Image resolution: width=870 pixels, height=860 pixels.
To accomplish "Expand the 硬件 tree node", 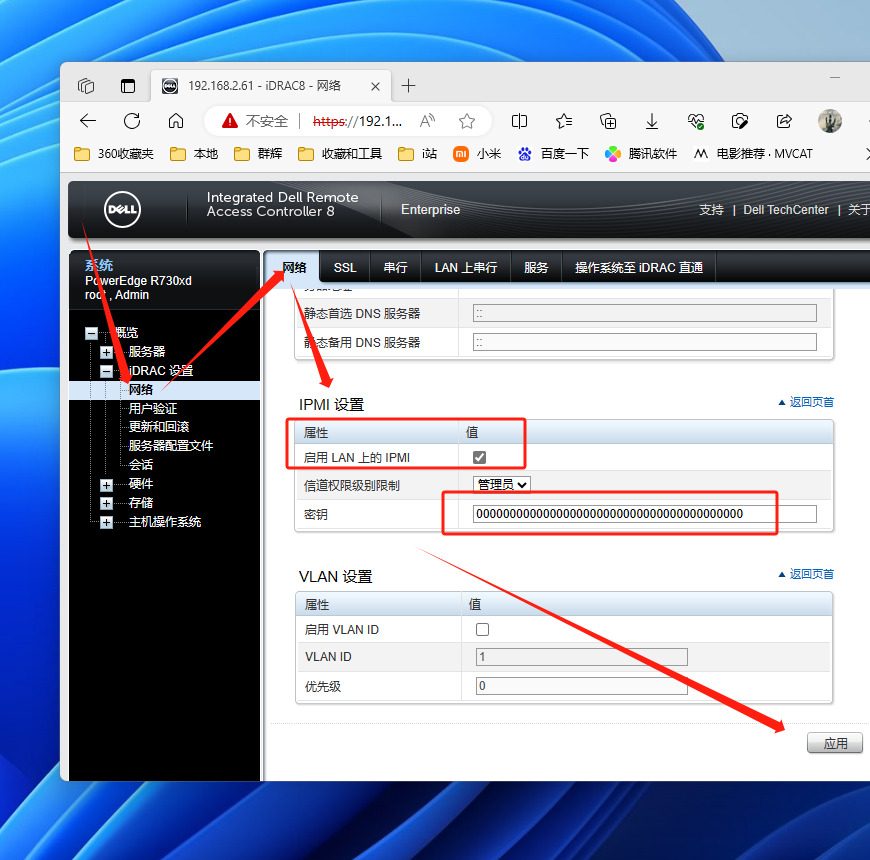I will (x=106, y=484).
